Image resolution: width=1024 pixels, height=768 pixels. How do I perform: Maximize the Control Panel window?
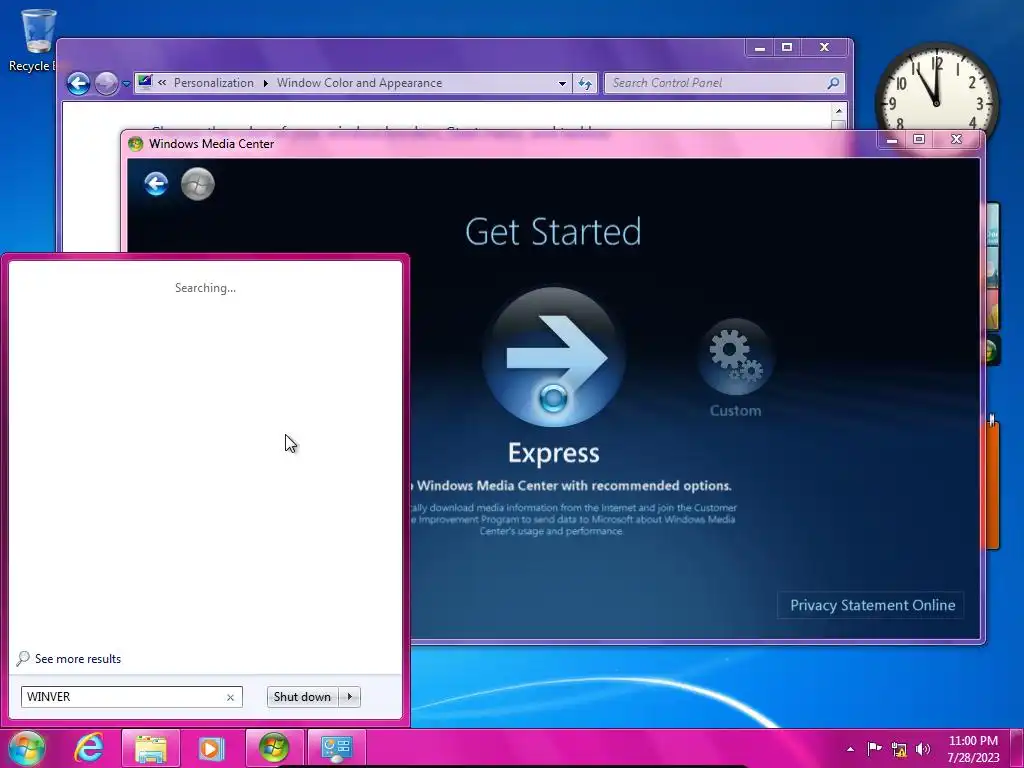(x=787, y=48)
